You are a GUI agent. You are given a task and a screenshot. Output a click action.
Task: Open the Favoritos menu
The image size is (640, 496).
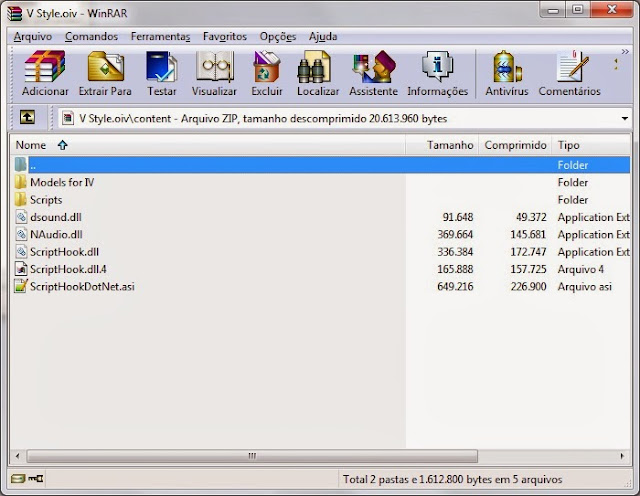[225, 36]
